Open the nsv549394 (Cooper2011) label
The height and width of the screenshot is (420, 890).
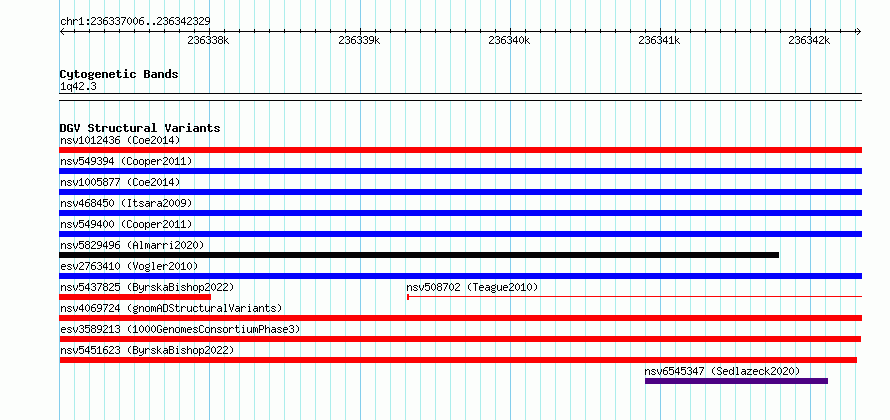click(x=126, y=161)
